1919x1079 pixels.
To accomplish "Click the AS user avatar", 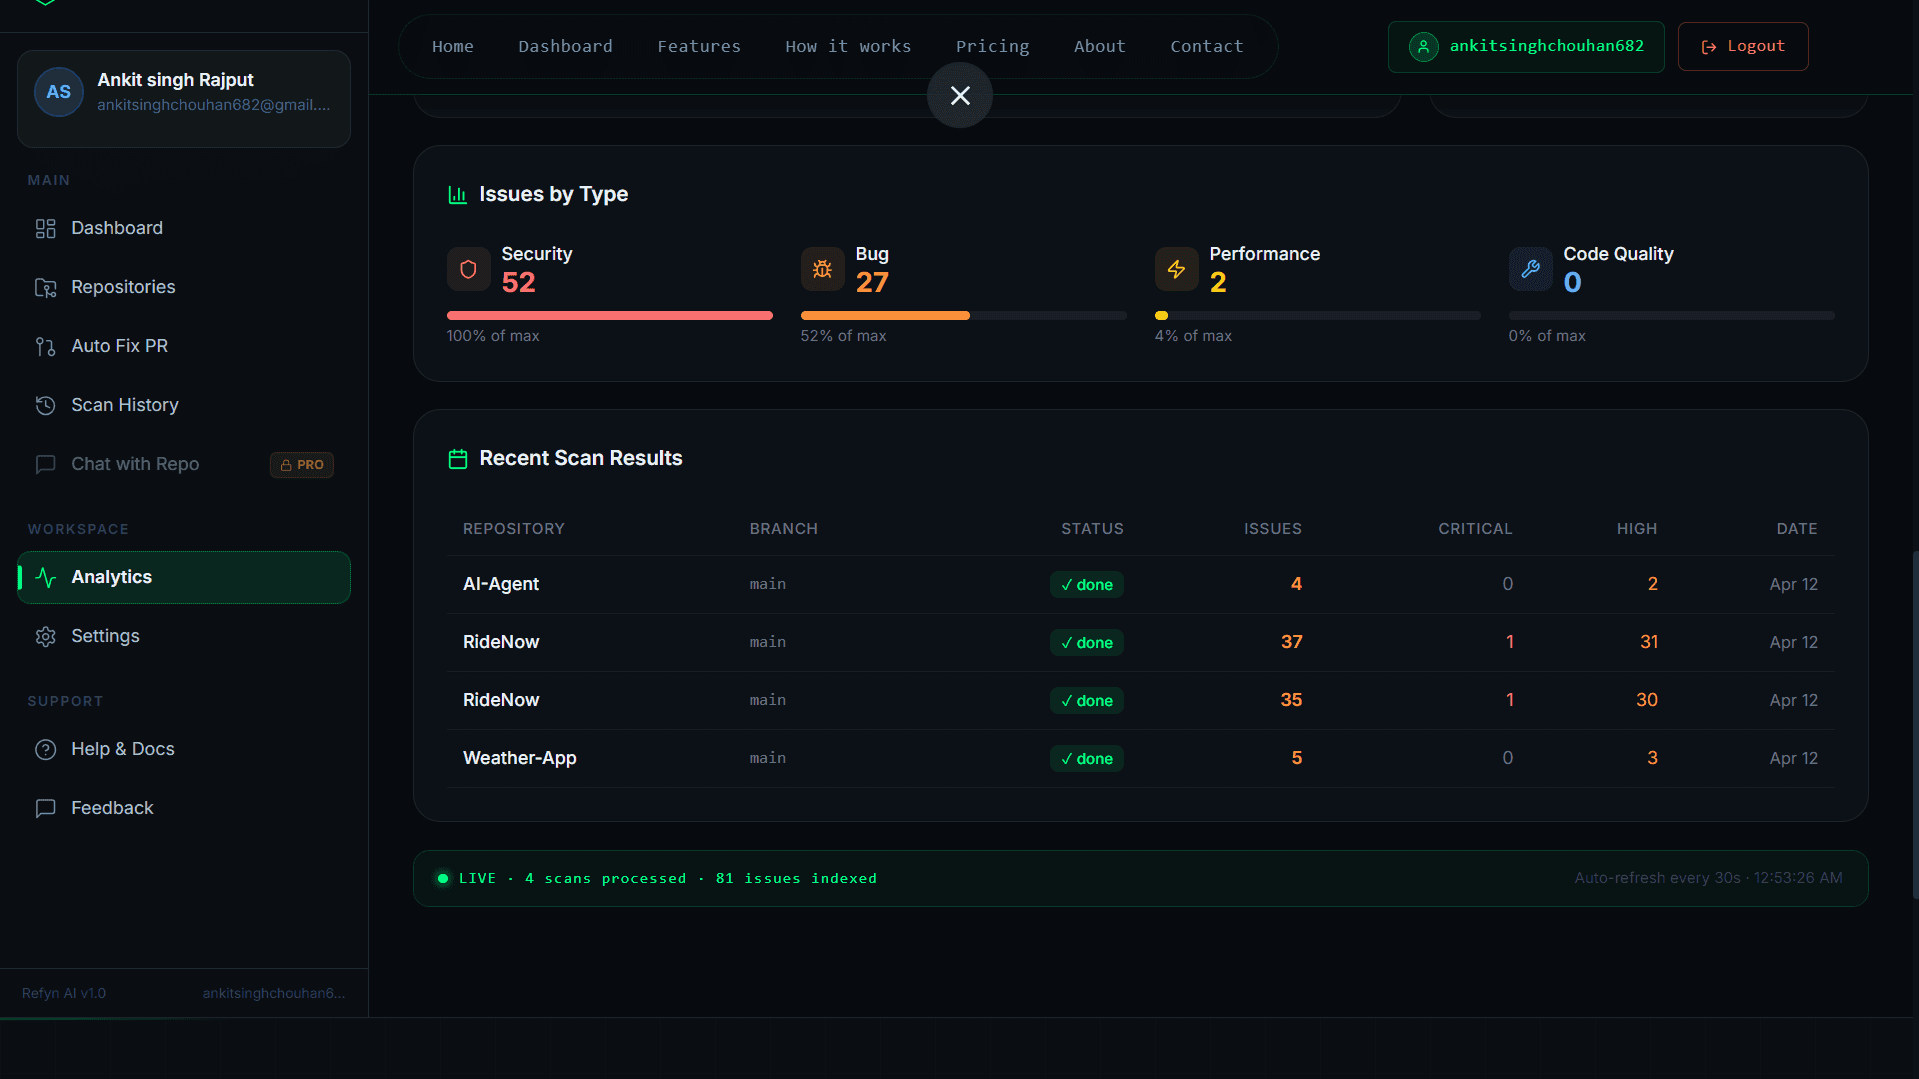I will click(x=59, y=92).
